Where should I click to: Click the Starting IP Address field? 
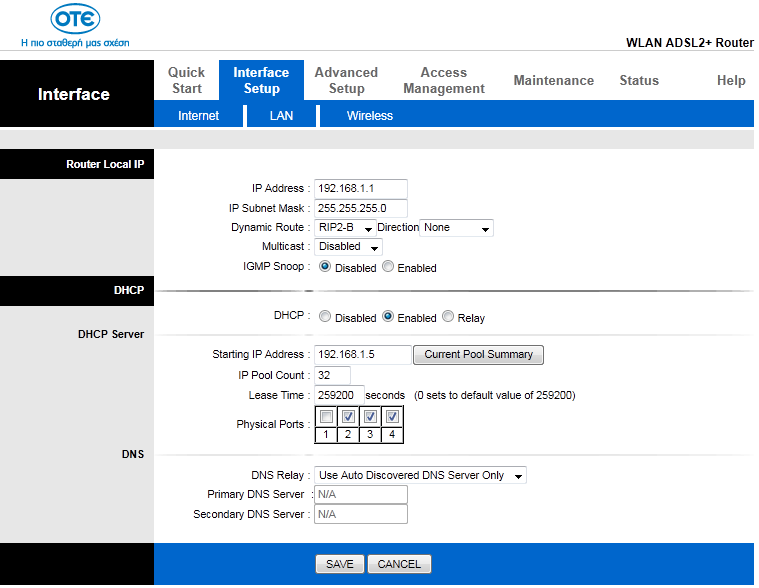point(362,355)
